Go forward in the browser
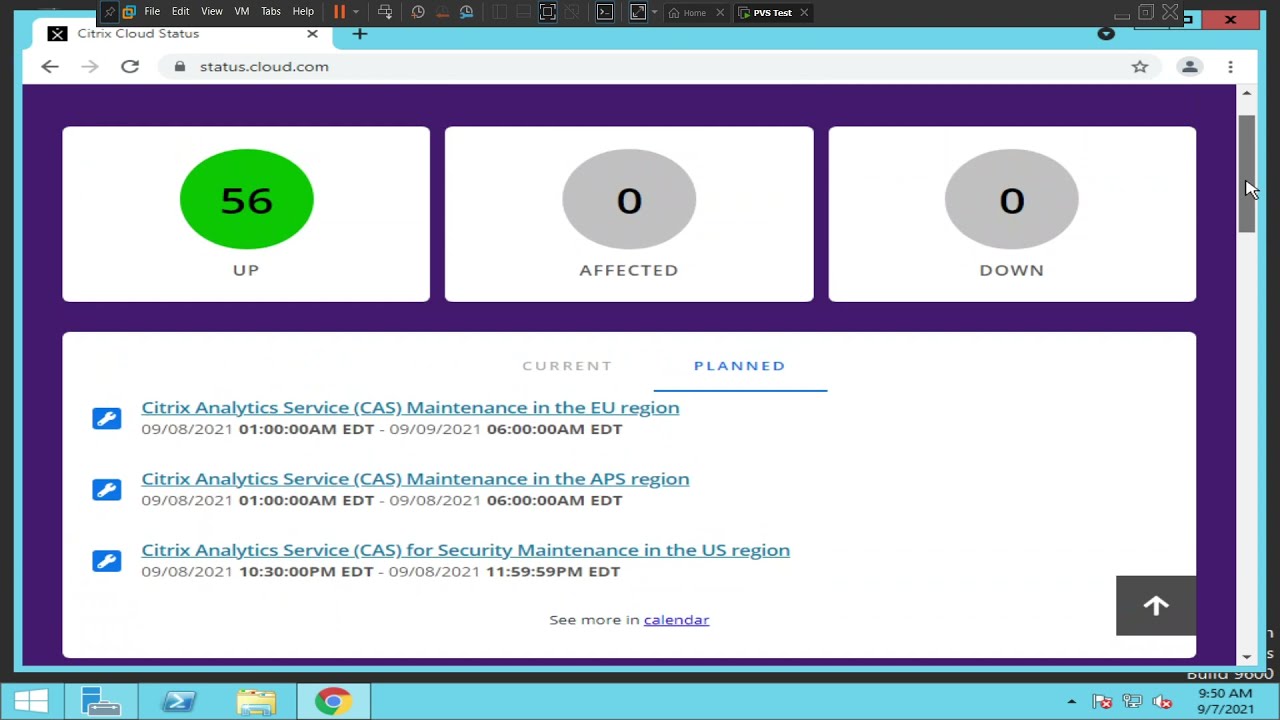Viewport: 1280px width, 720px height. 90,66
